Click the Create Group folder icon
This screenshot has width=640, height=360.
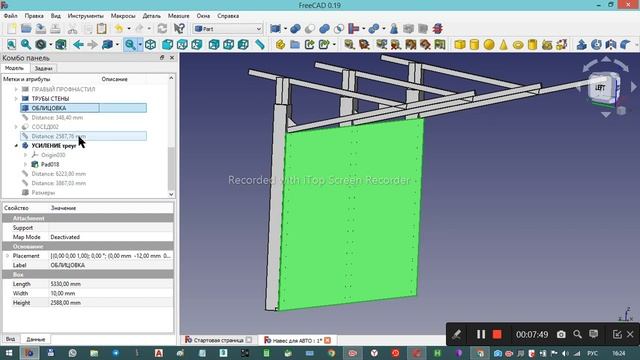295,44
